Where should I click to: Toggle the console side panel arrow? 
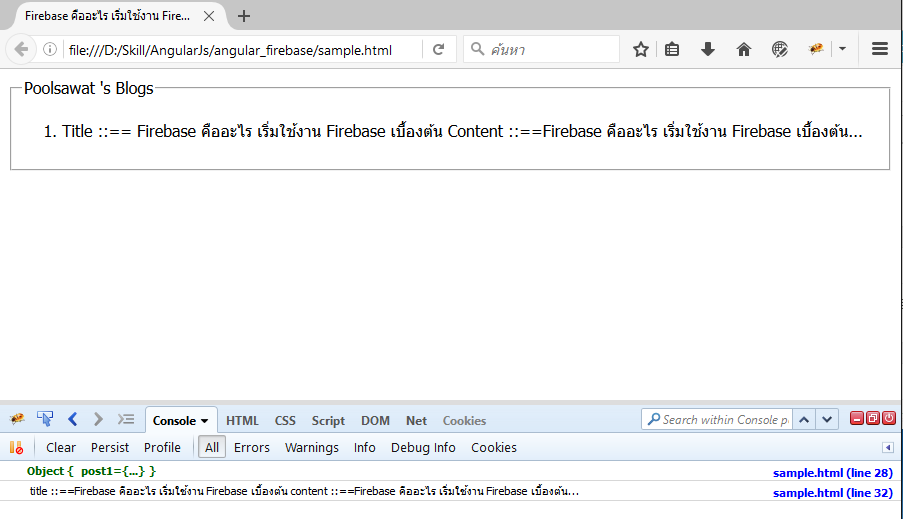(x=888, y=448)
